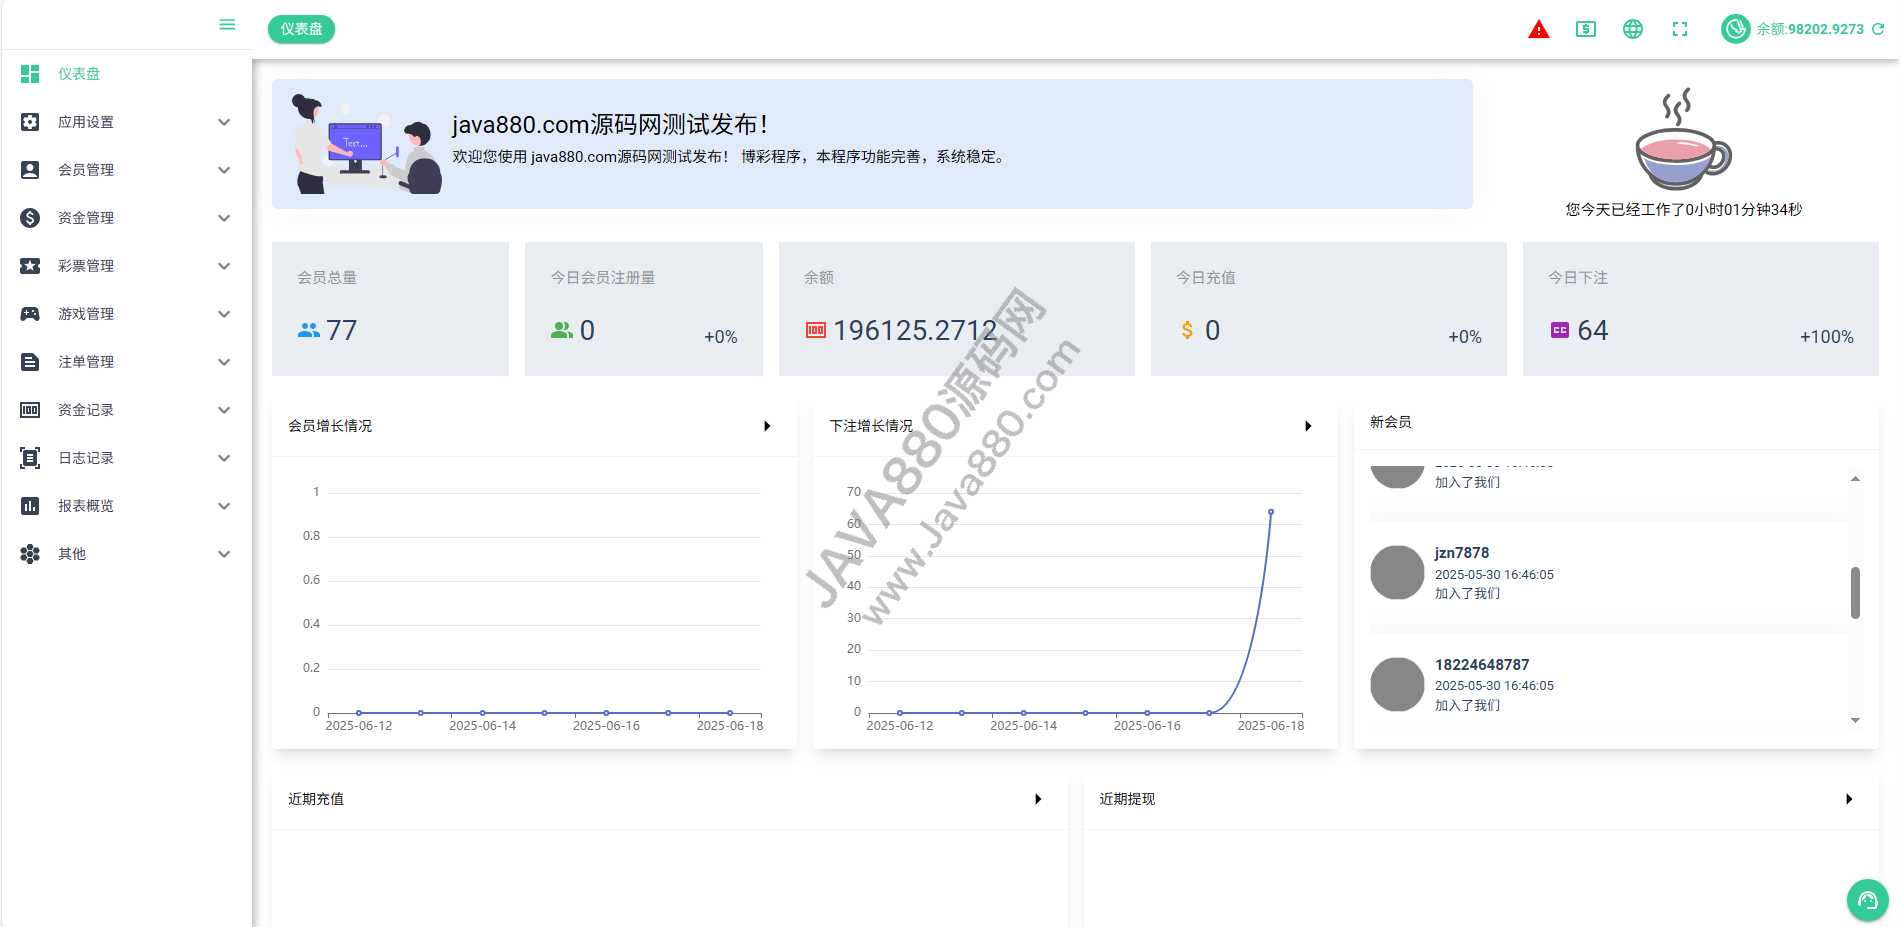Click the 注单管理 document icon
1901x927 pixels.
(30, 362)
